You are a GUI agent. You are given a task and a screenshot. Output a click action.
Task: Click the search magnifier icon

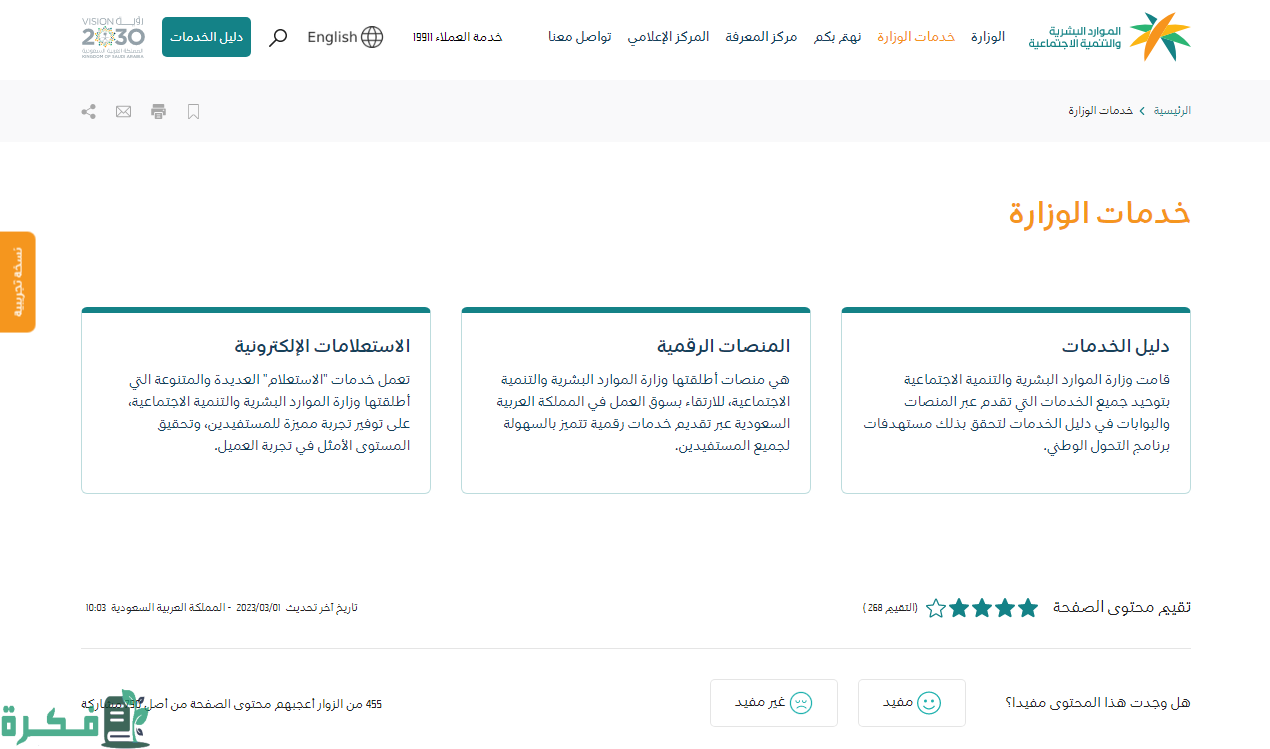point(279,37)
